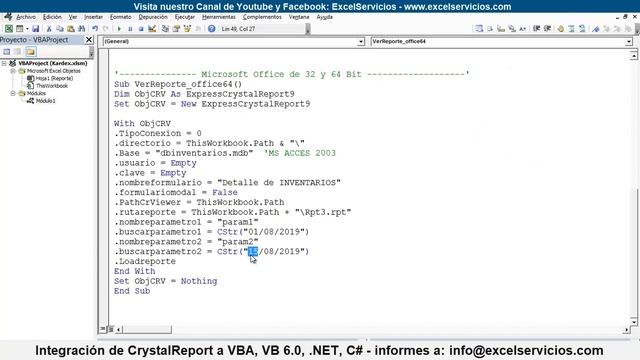This screenshot has height=360, width=640.
Task: Open the Ventana menu
Action: click(299, 17)
